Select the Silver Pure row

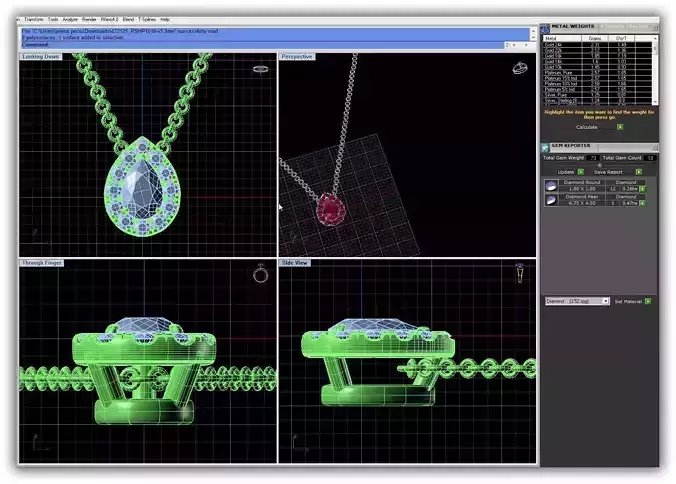[x=597, y=95]
